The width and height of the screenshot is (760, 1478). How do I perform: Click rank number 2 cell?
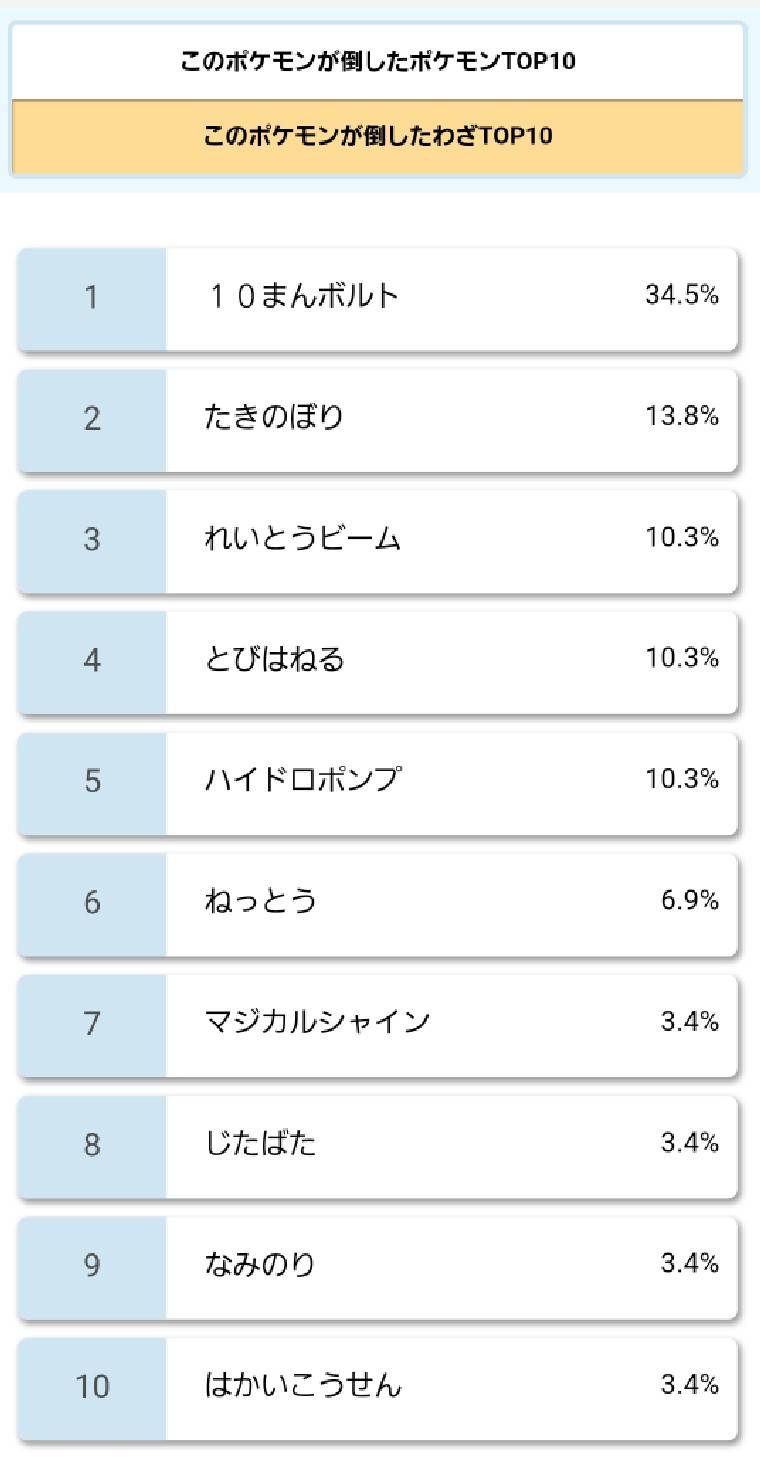92,420
